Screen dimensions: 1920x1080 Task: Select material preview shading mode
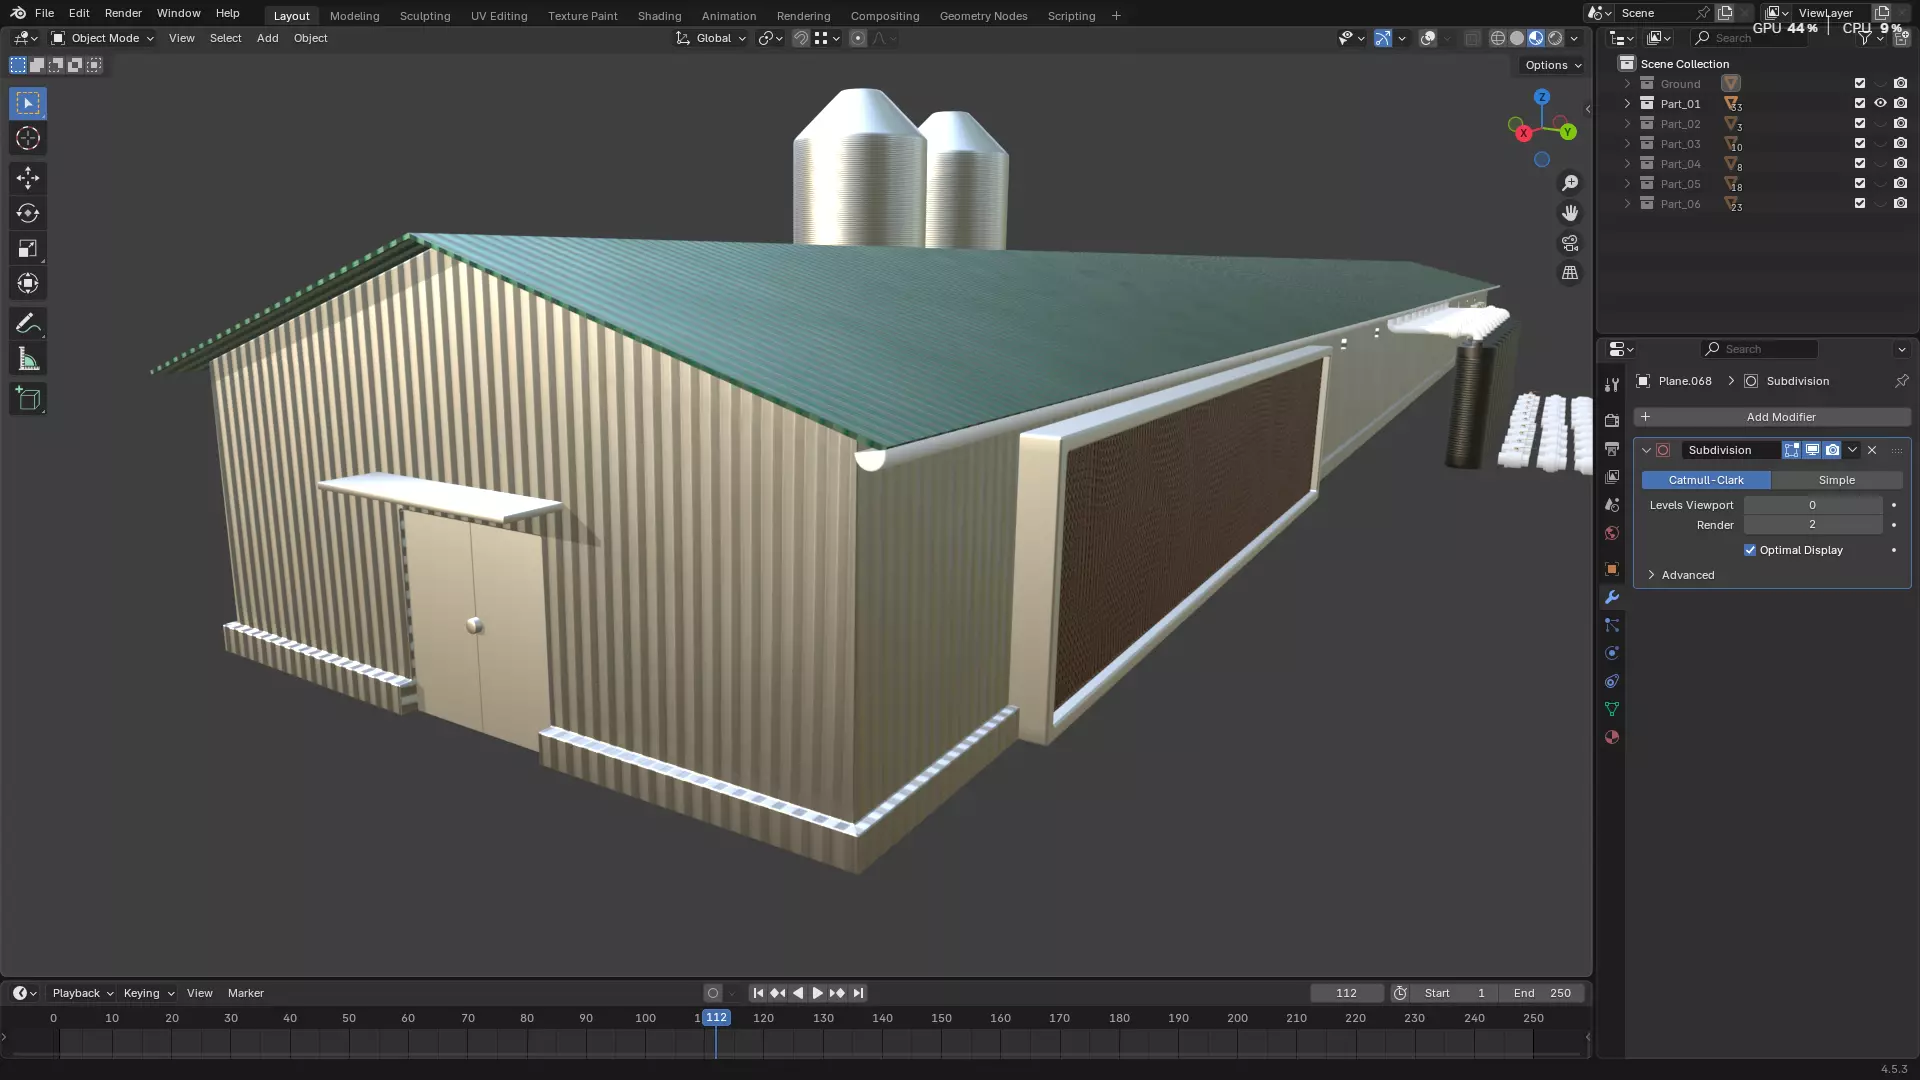[1536, 38]
